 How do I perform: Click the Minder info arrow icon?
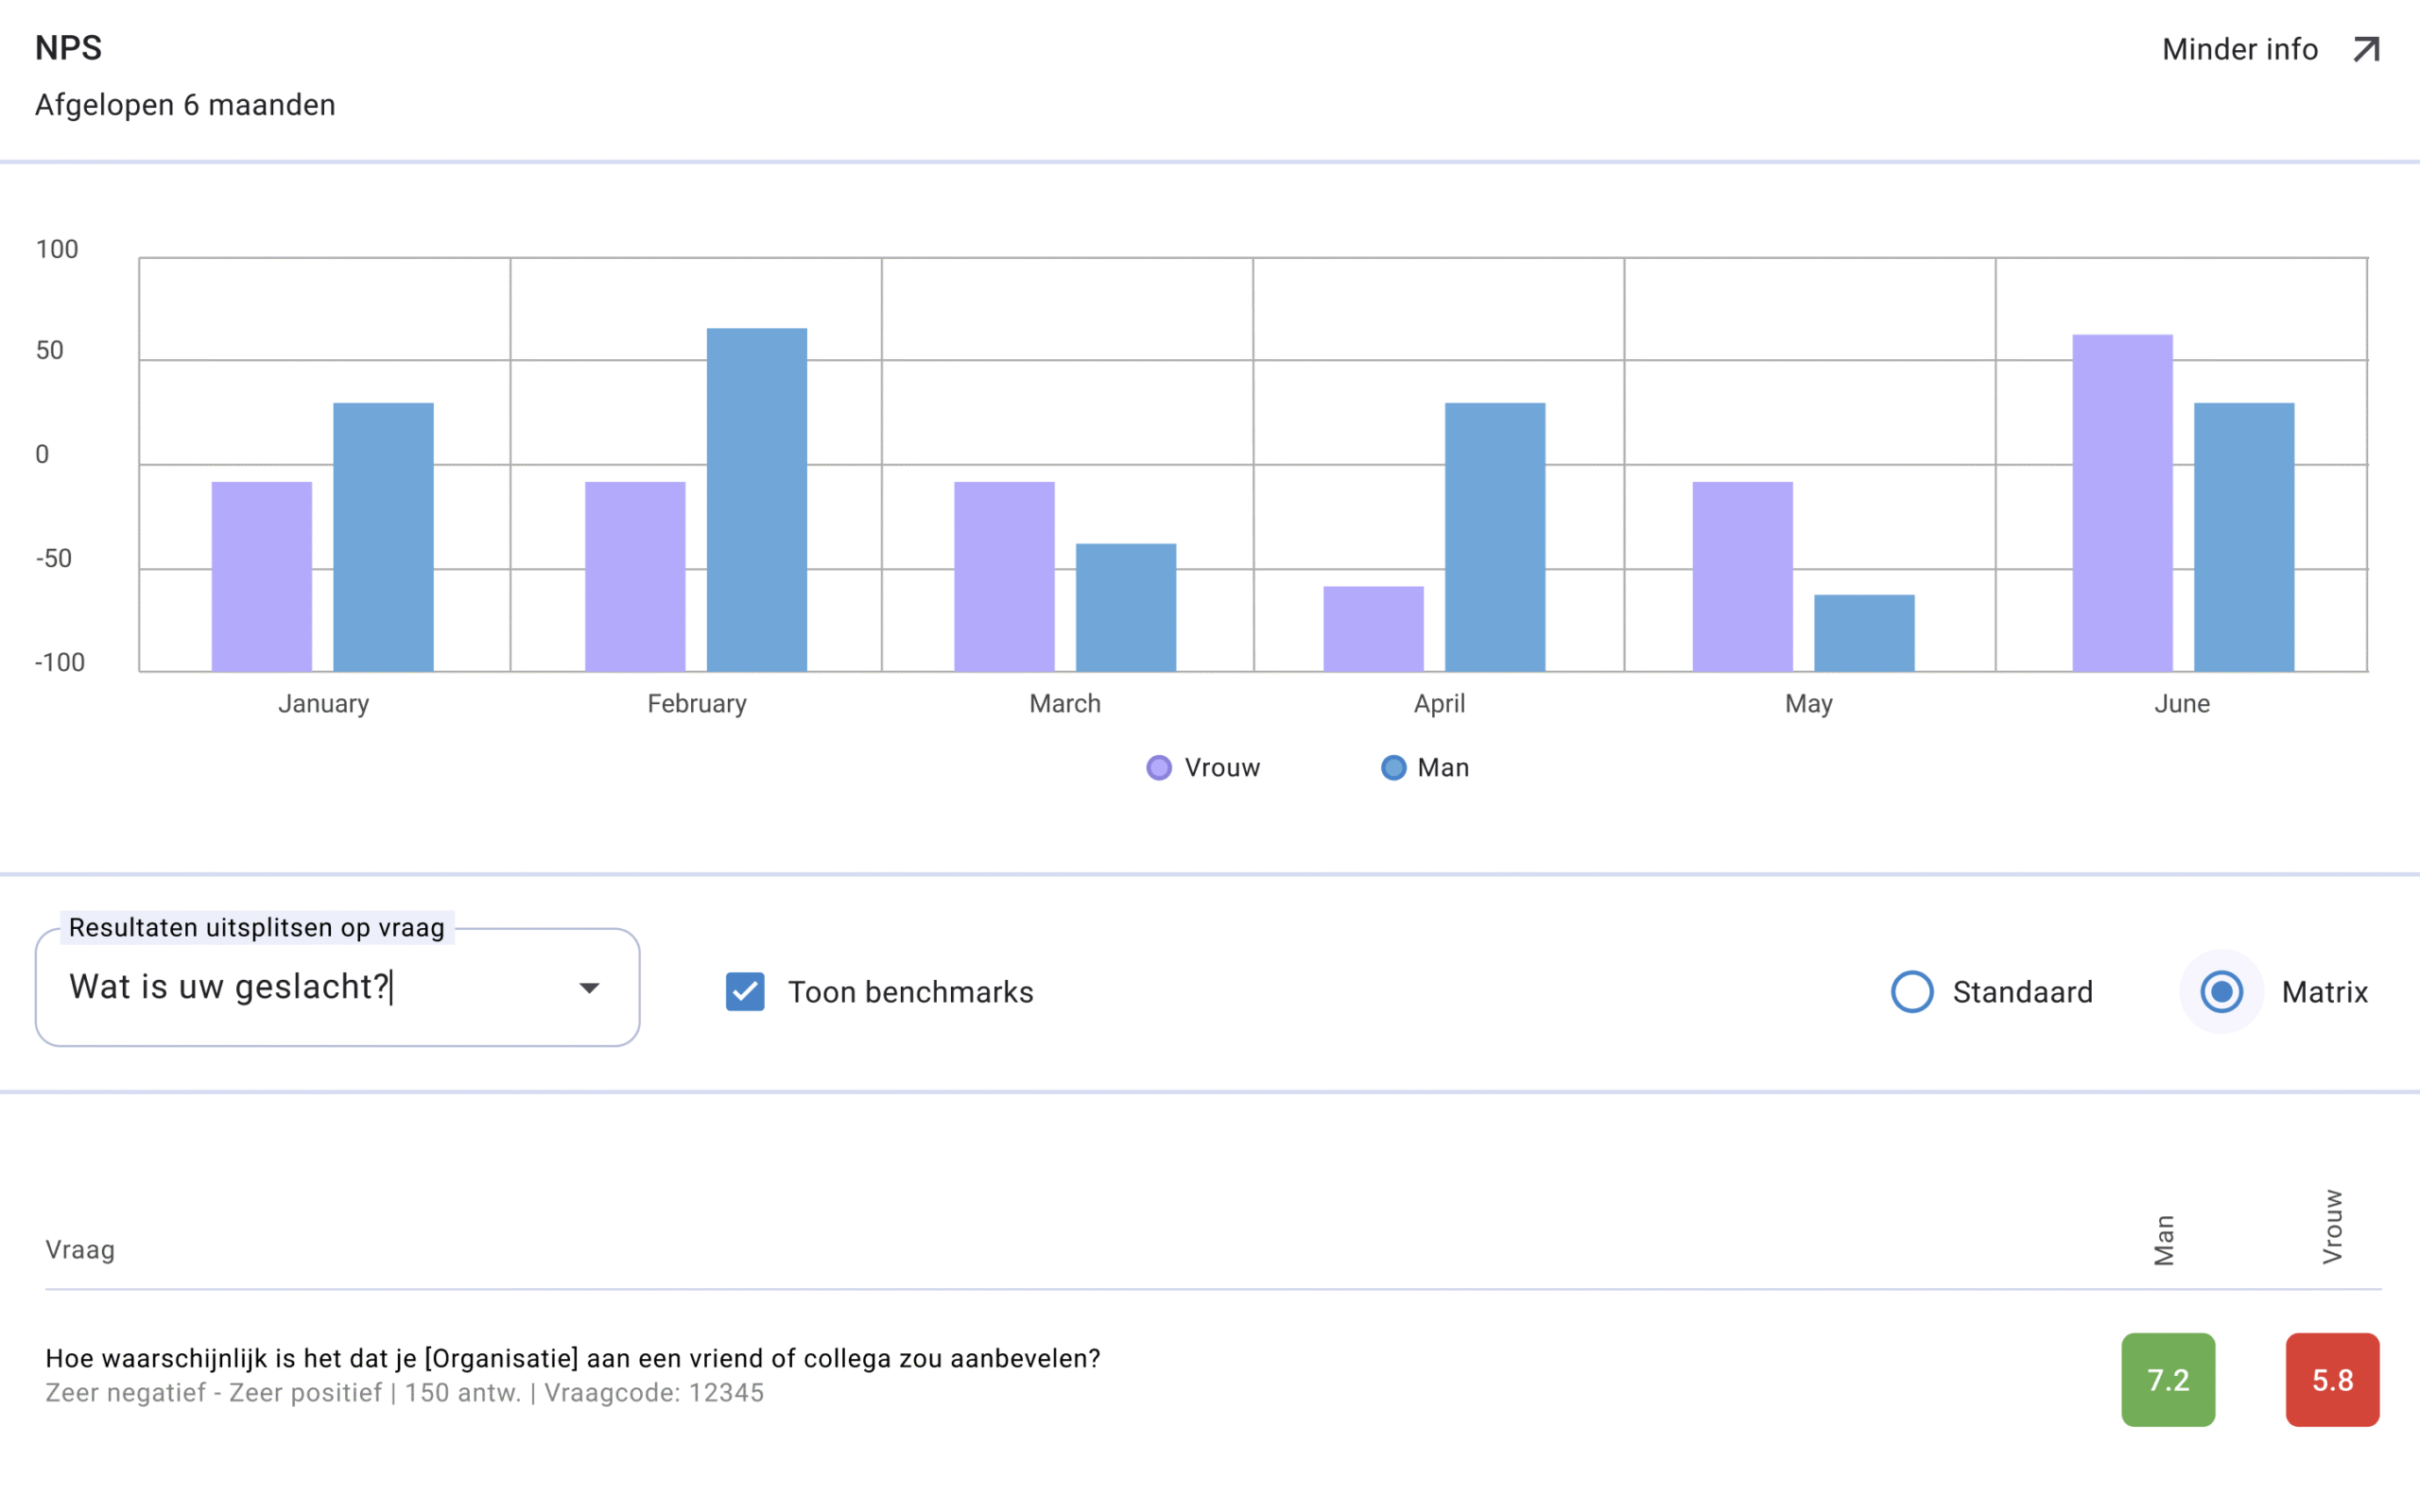tap(2366, 49)
